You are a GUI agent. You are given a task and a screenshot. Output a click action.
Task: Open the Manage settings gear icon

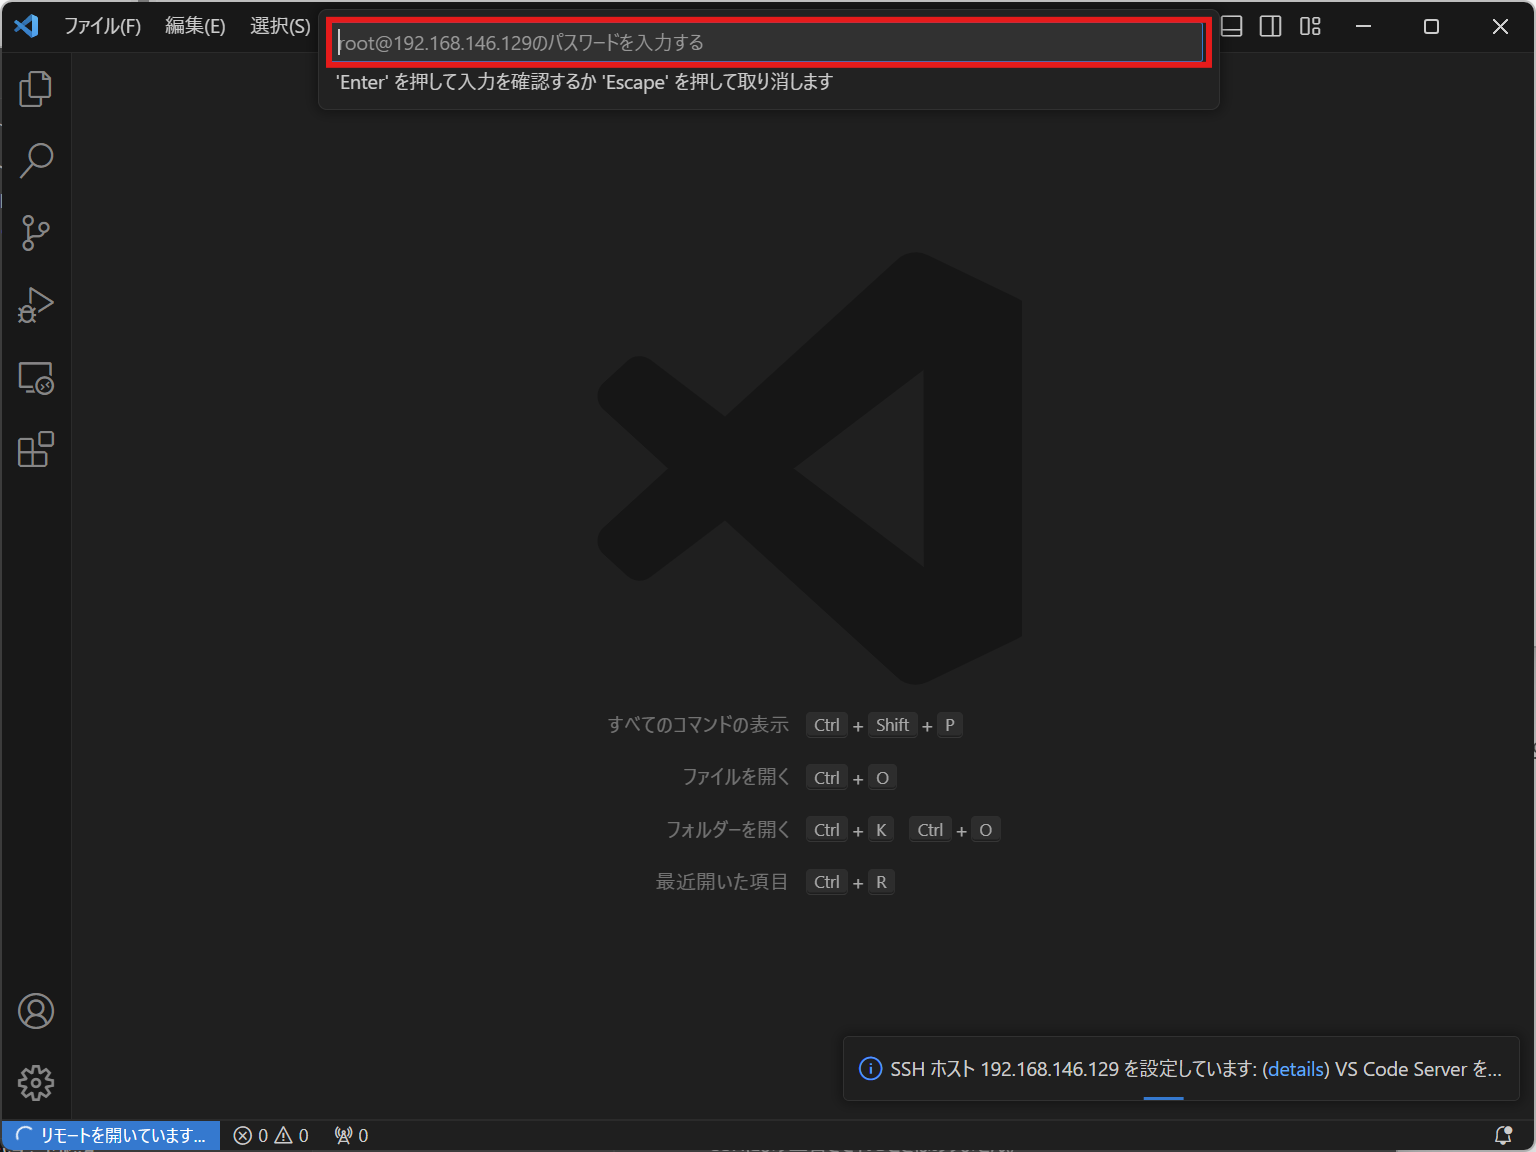[x=36, y=1082]
